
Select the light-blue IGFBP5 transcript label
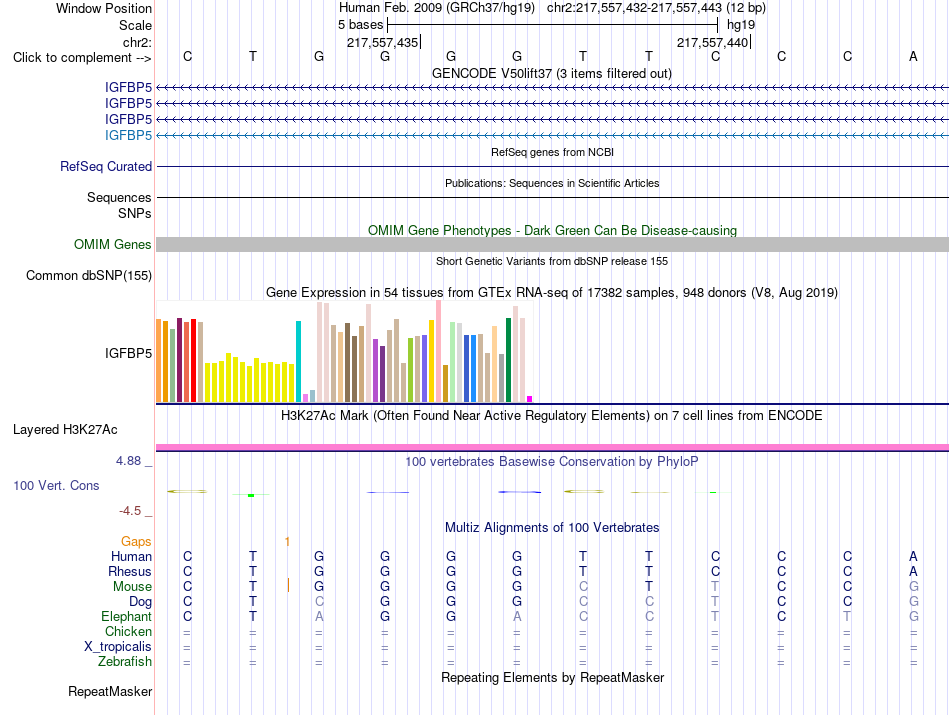tap(128, 135)
